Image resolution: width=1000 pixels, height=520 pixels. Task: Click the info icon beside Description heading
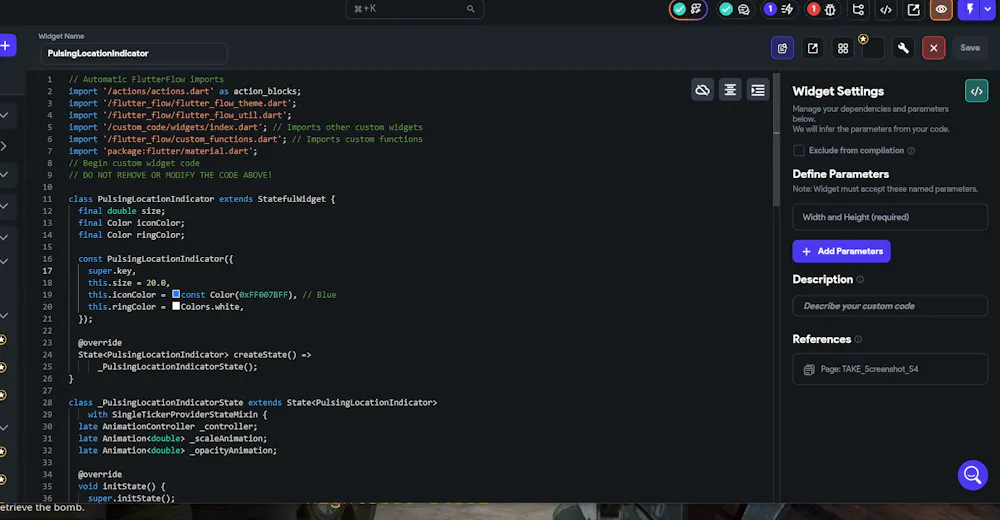(x=860, y=279)
